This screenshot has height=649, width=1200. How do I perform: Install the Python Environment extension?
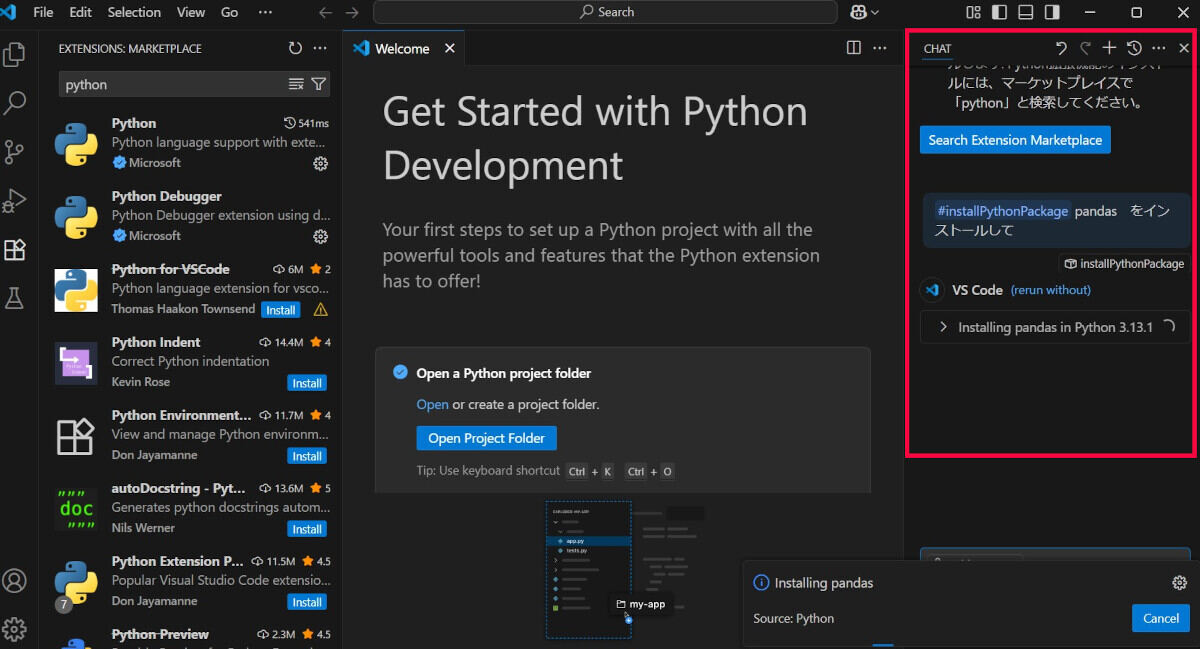[307, 456]
